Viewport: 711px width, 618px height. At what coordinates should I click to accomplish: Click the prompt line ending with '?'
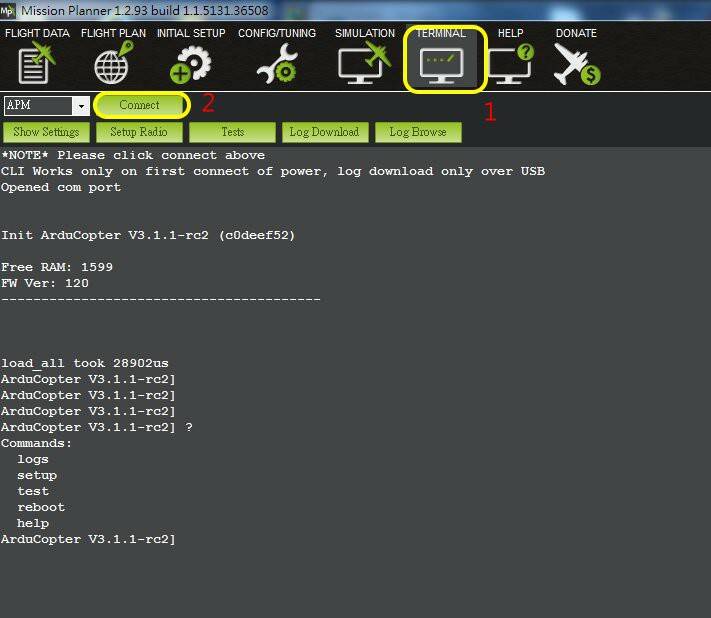tap(97, 427)
